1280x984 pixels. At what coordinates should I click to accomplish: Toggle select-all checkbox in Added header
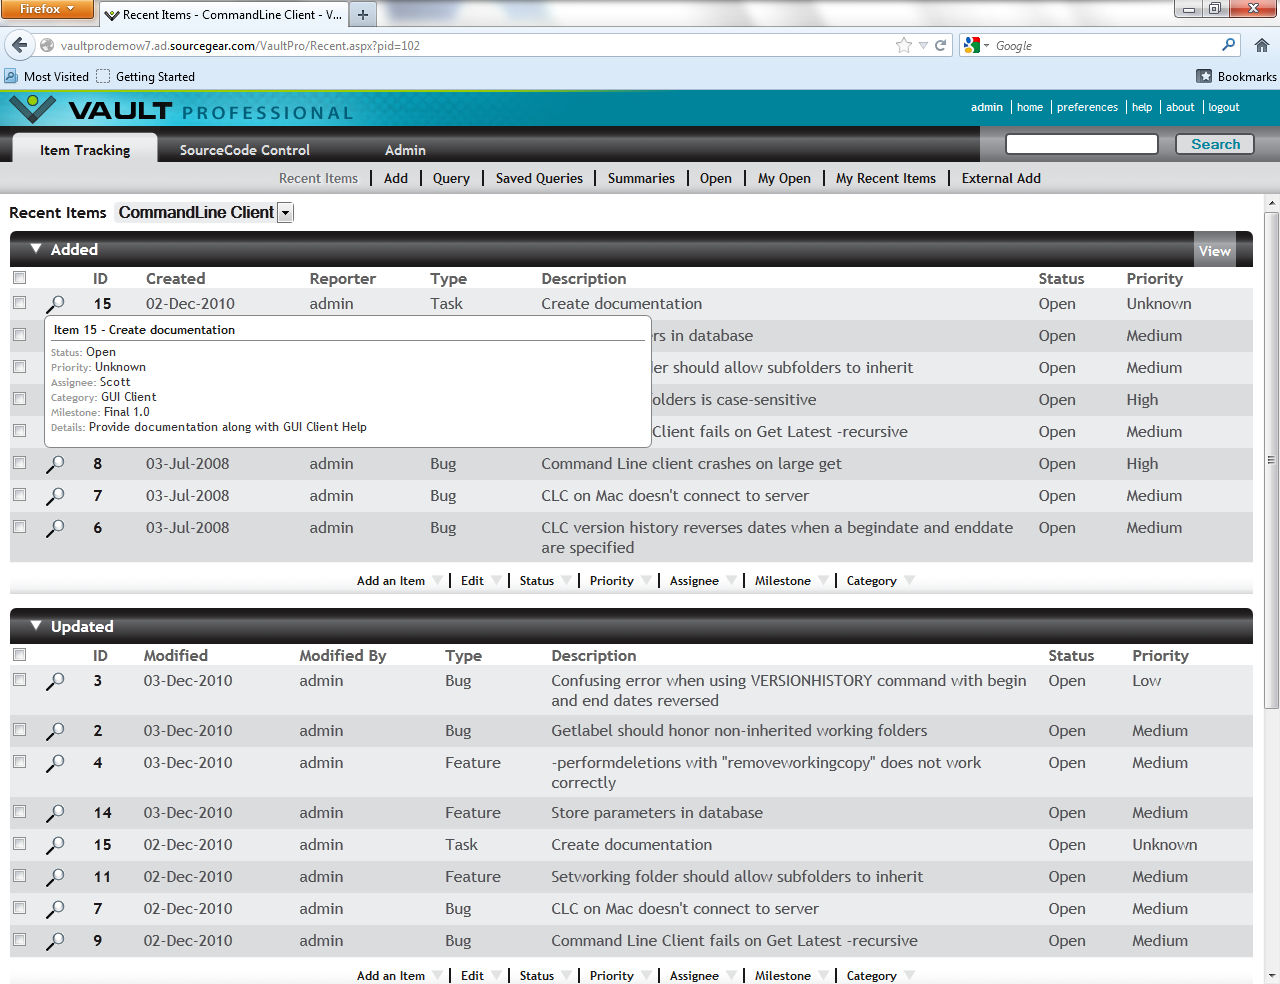[x=20, y=278]
